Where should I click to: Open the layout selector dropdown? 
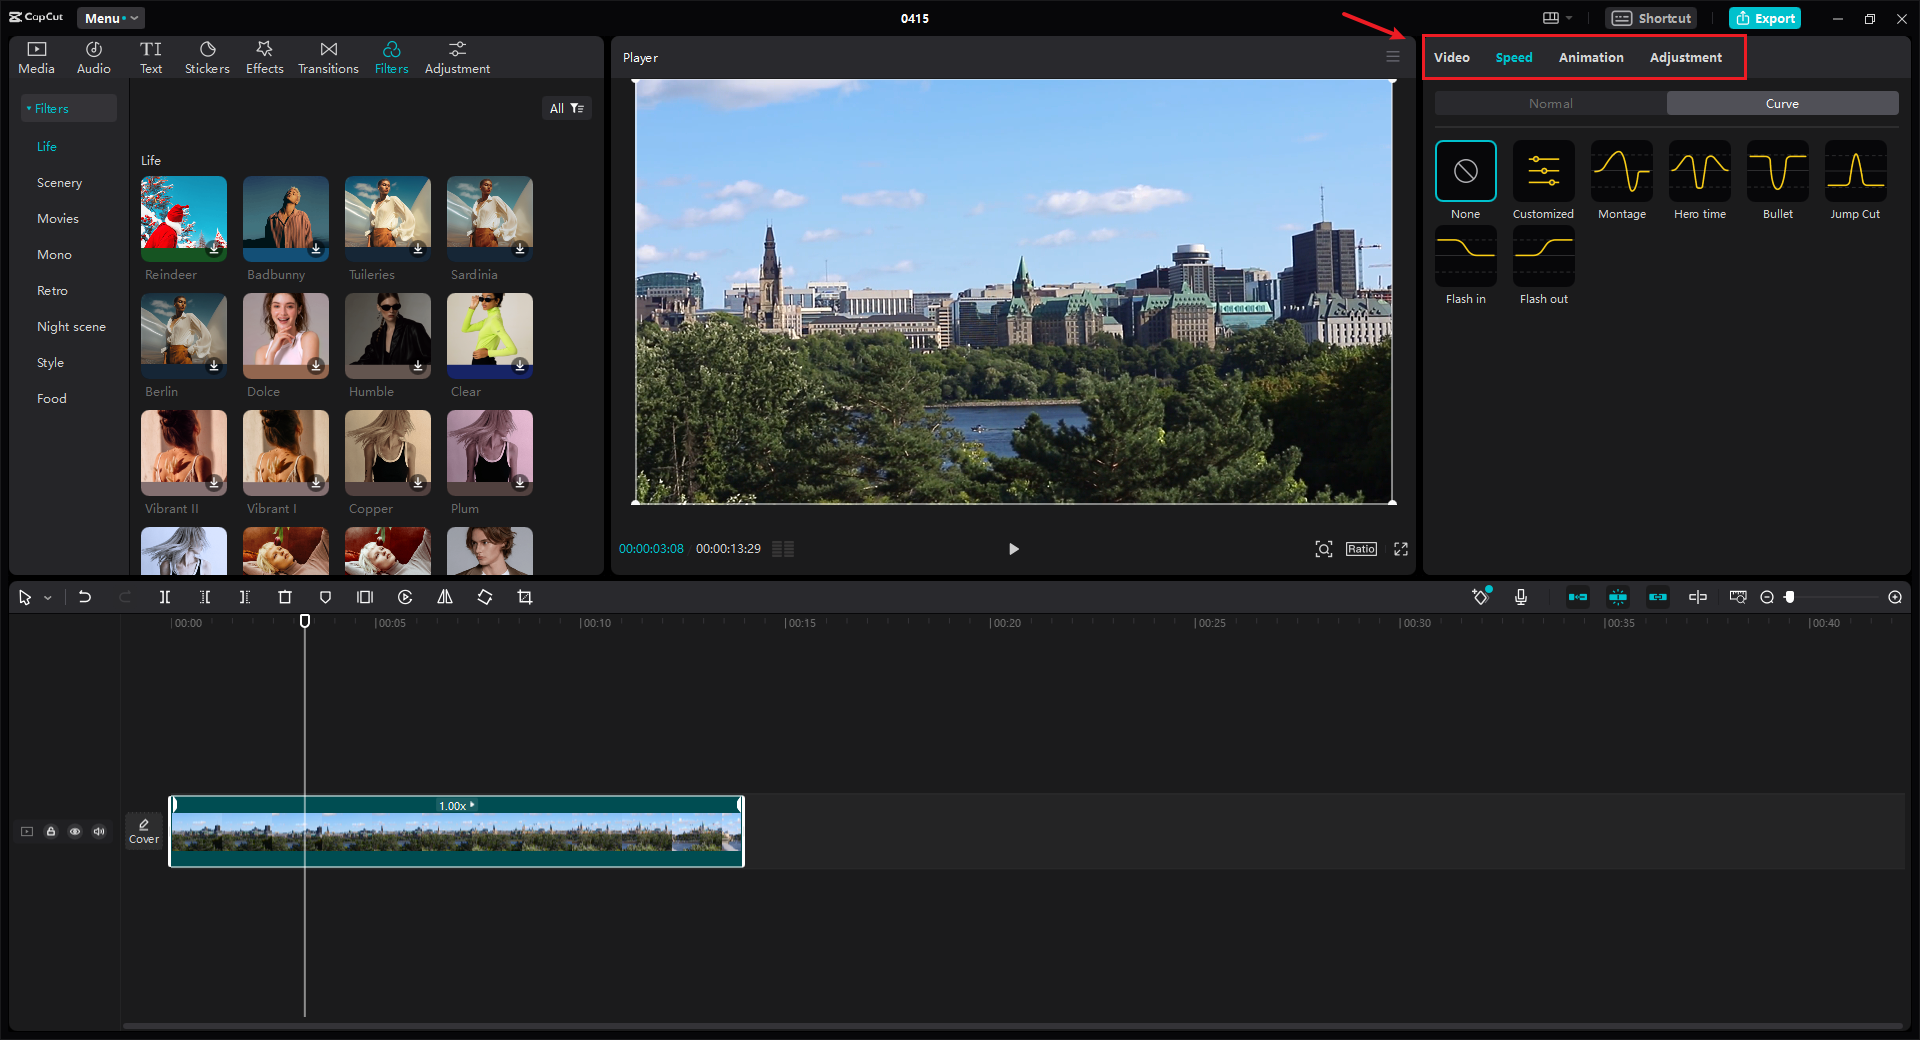coord(1557,18)
